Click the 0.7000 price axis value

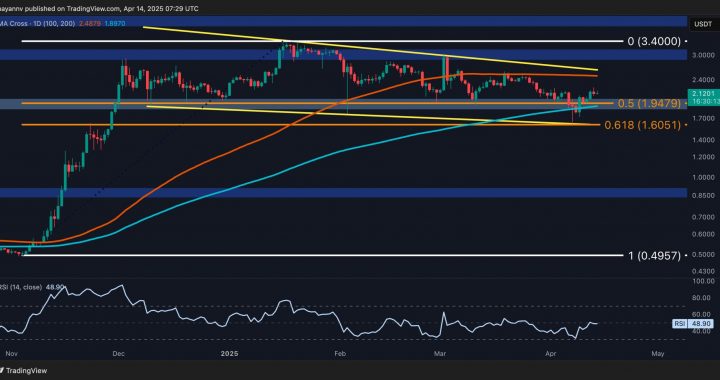702,217
